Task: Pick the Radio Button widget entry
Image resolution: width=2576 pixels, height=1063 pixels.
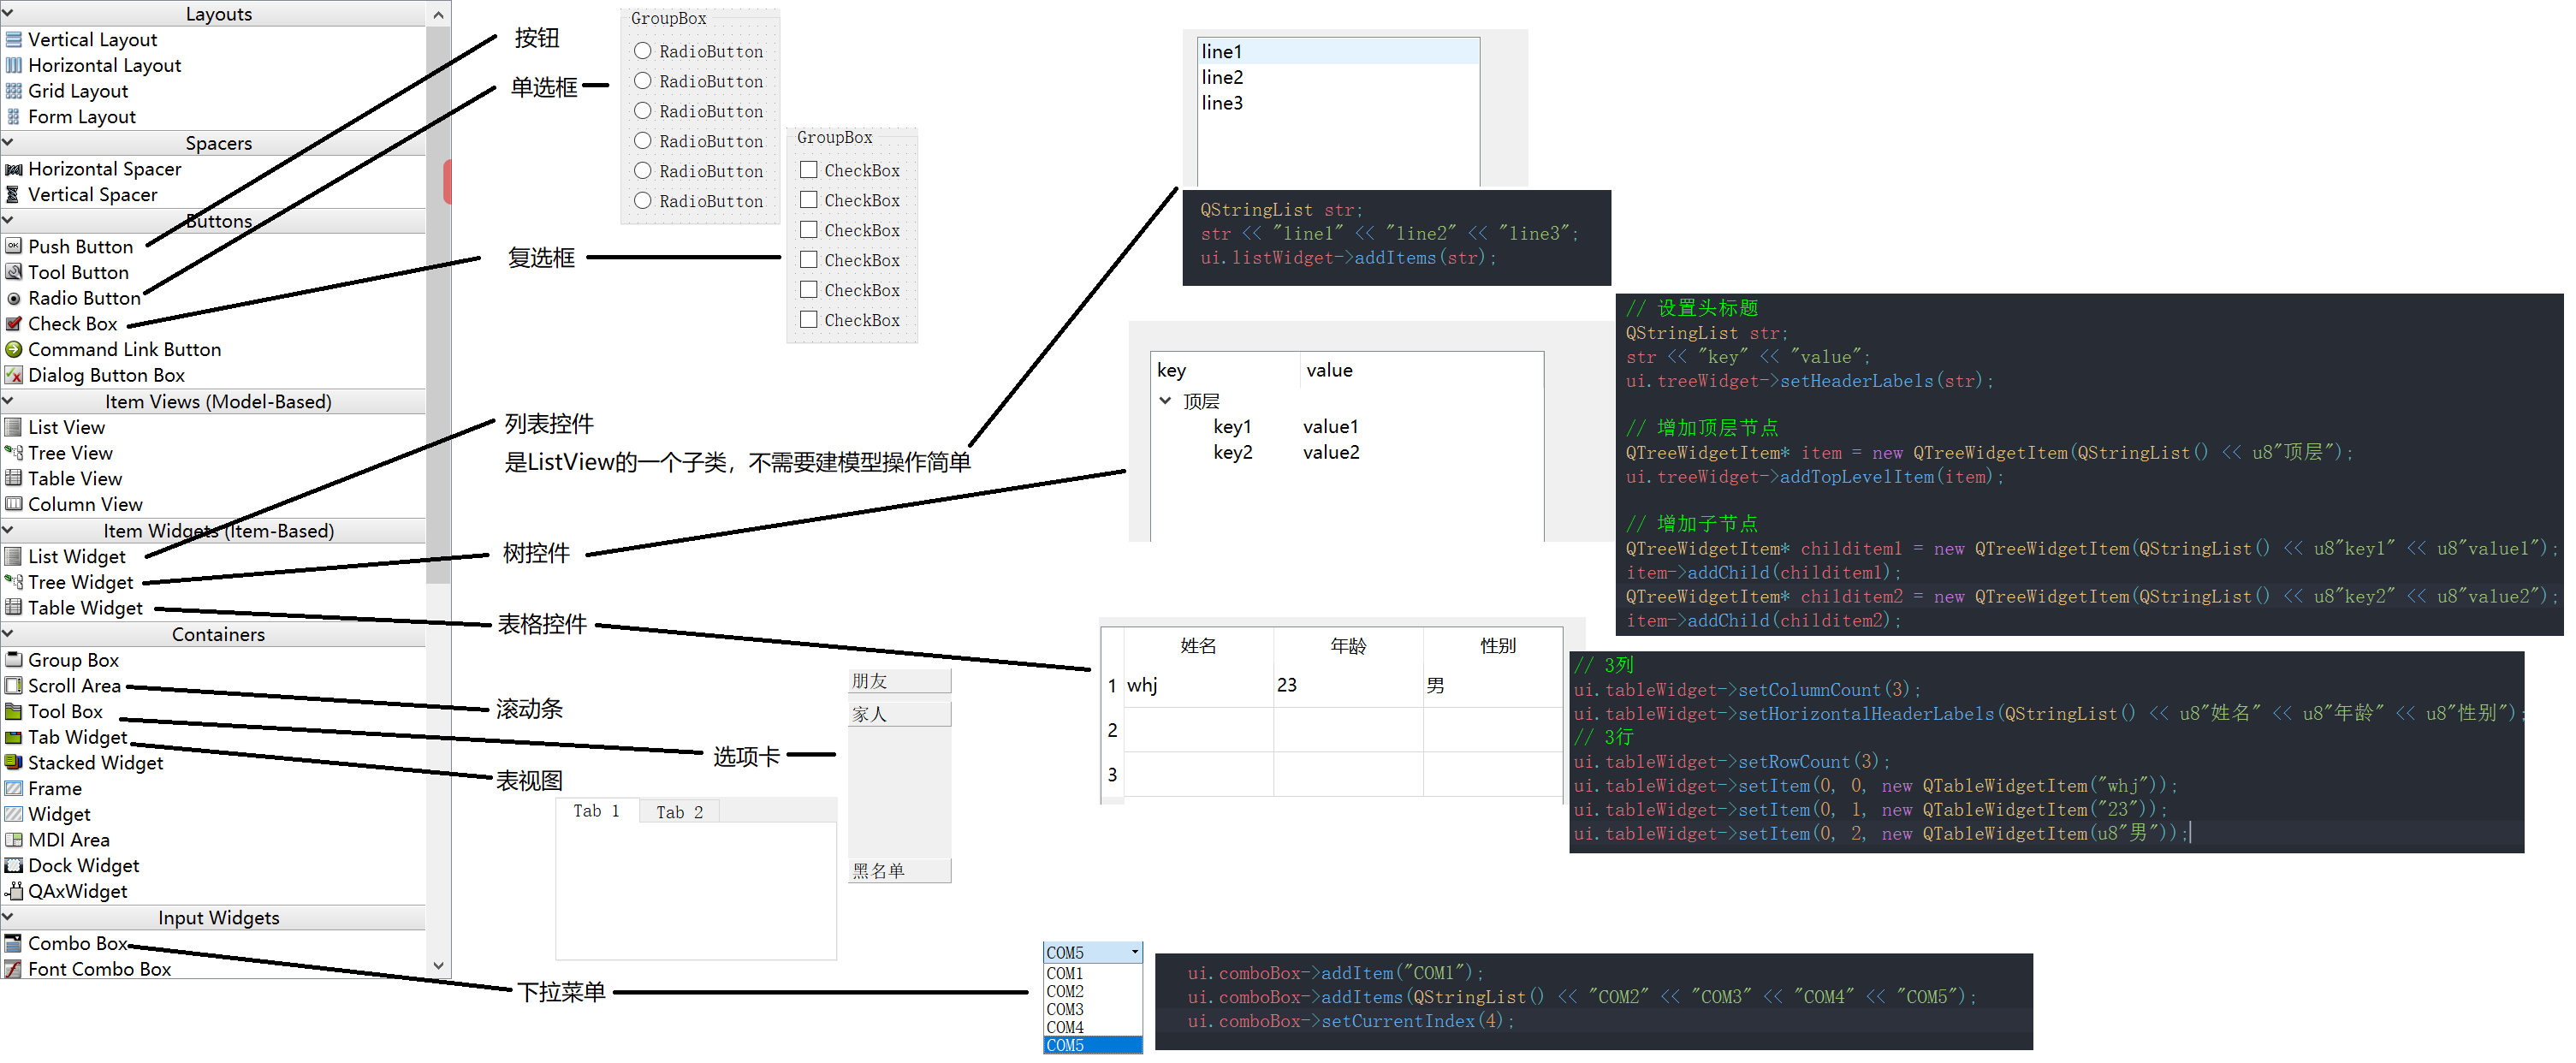Action: [x=74, y=299]
